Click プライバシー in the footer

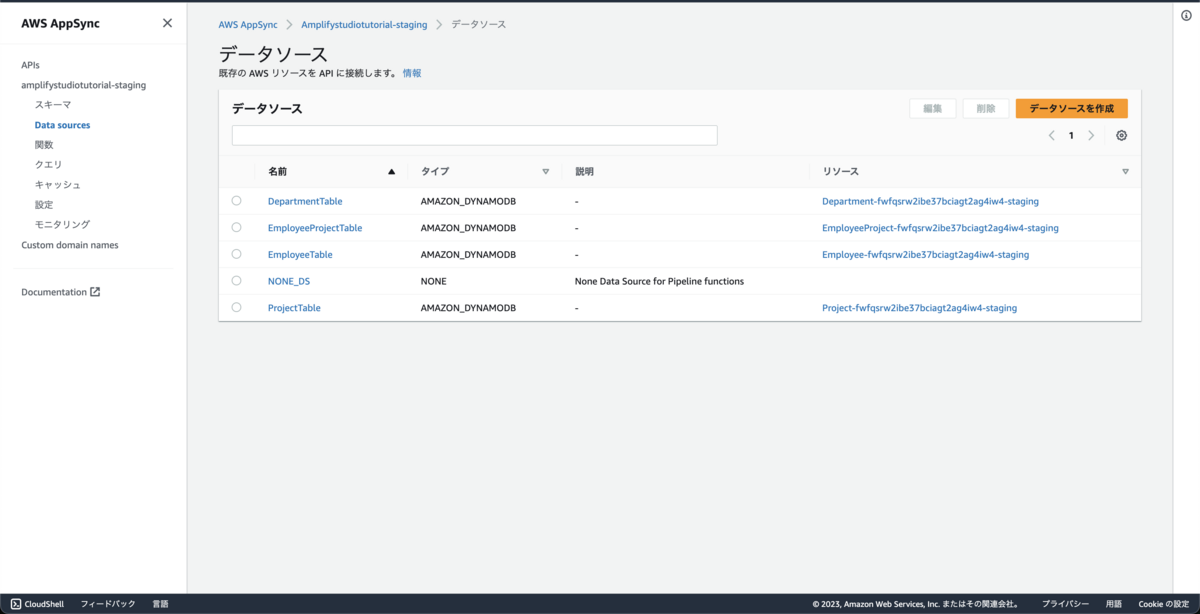click(1065, 604)
